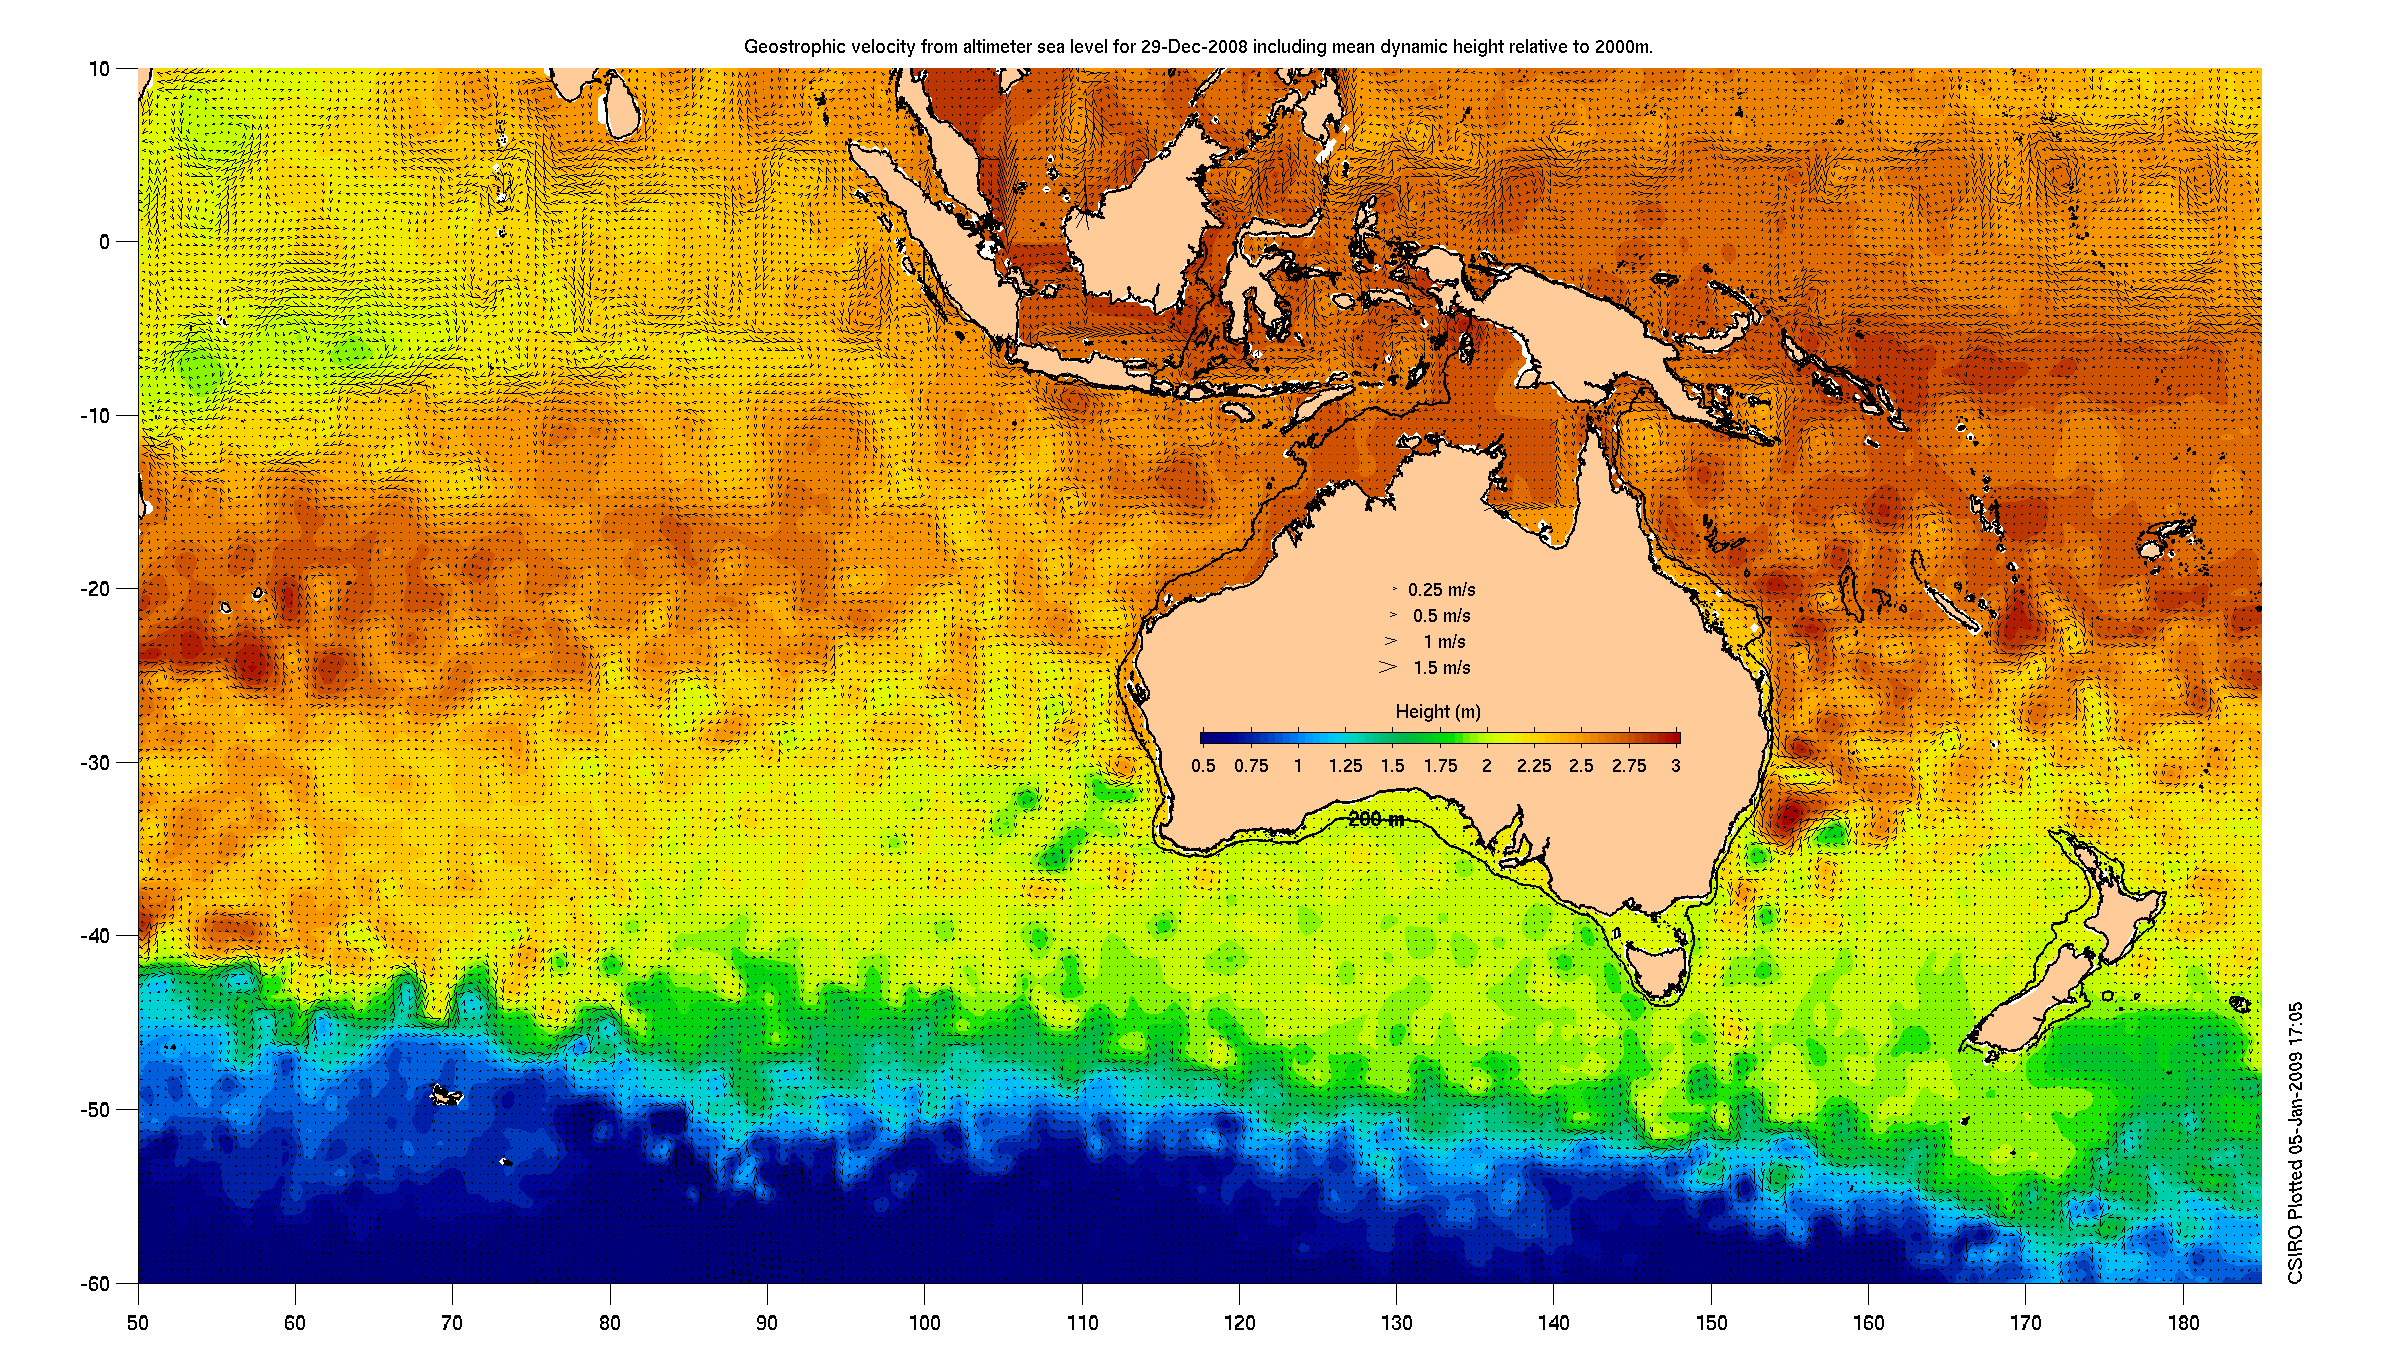Click the x-axis longitude label '80'
Viewport: 2400px width, 1350px height.
click(610, 1323)
